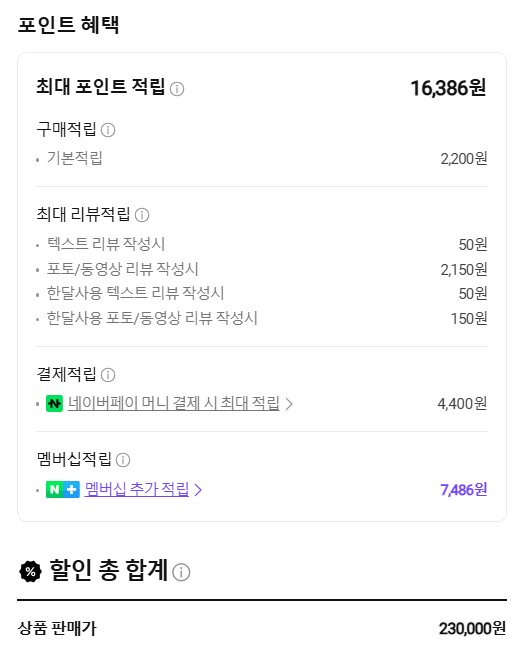Image resolution: width=523 pixels, height=646 pixels.
Task: Open info icon beside 최대 포인트 적립
Action: [x=177, y=89]
